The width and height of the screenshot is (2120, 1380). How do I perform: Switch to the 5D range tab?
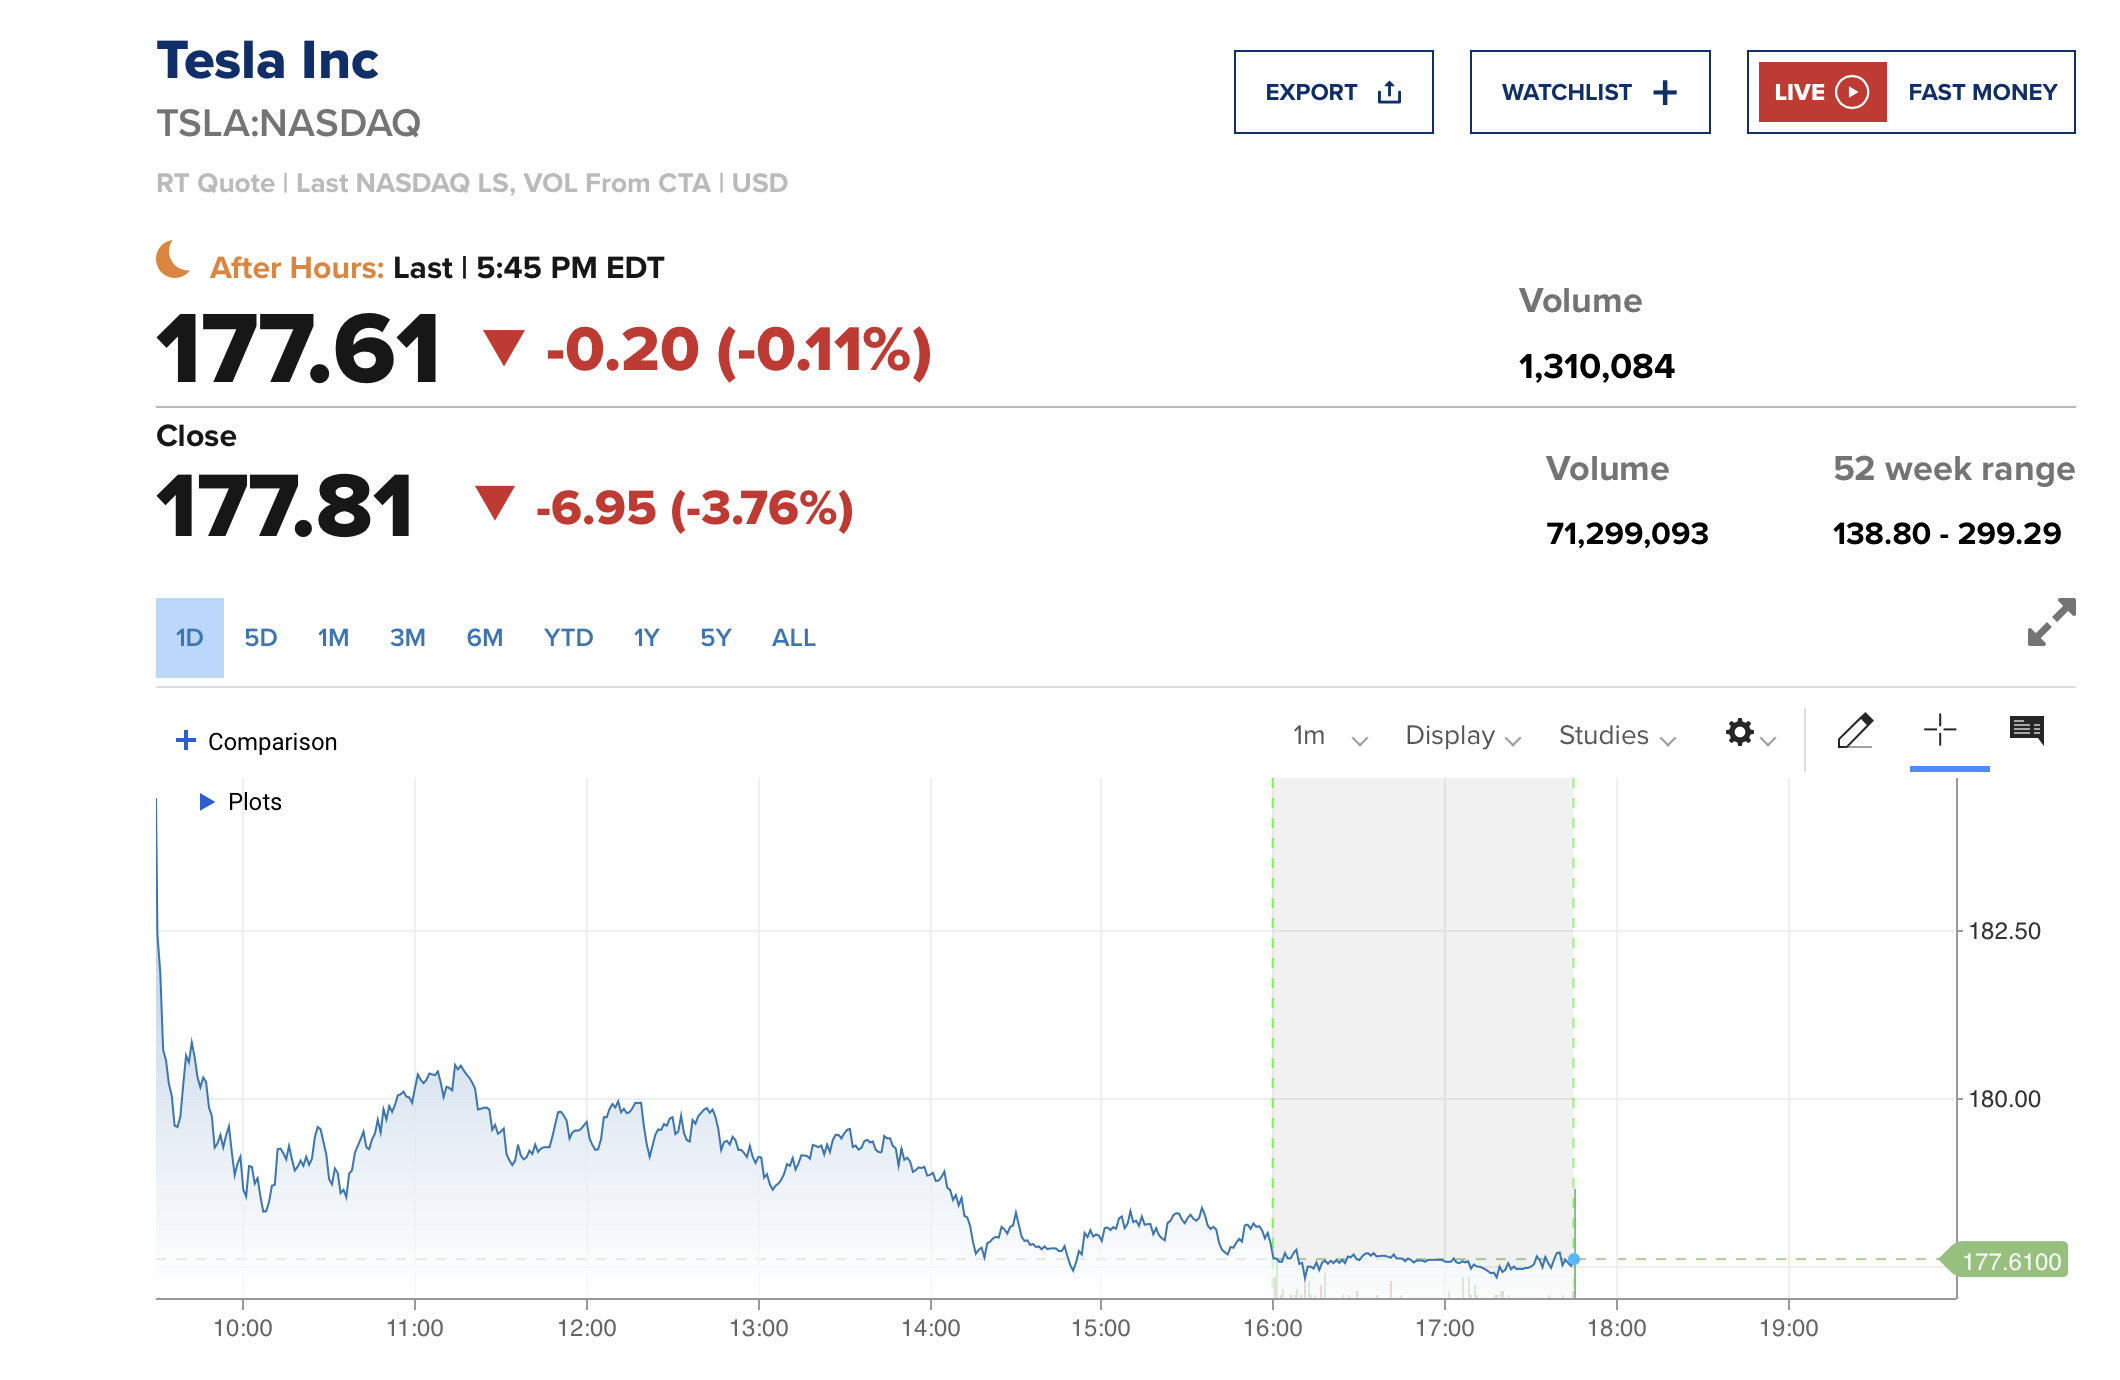260,638
